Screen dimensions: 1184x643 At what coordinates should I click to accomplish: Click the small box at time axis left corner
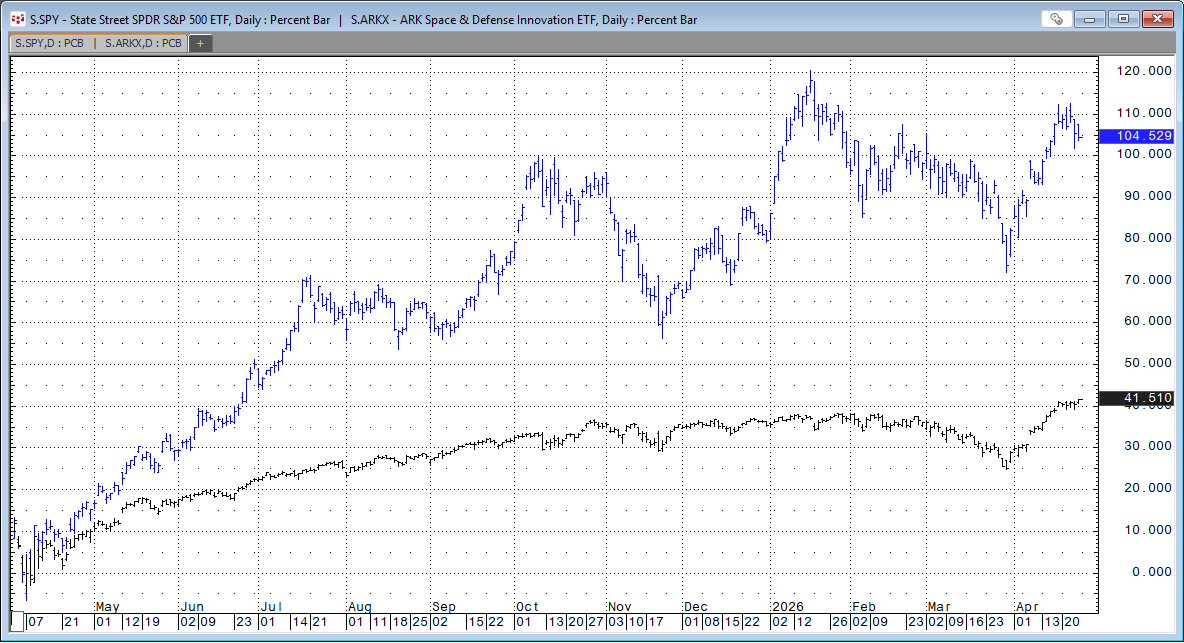pos(17,621)
